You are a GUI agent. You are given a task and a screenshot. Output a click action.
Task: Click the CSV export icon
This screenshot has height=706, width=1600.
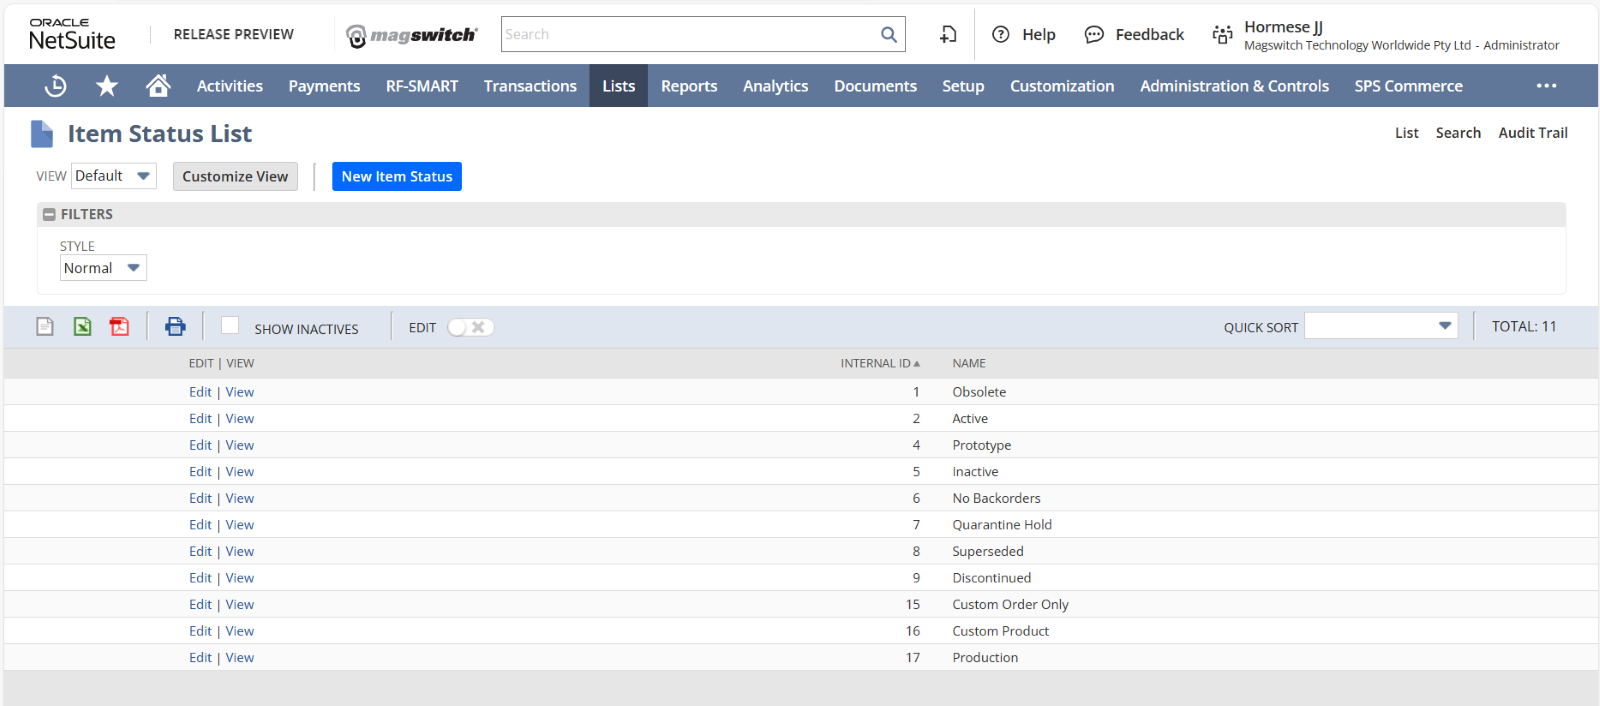click(45, 327)
